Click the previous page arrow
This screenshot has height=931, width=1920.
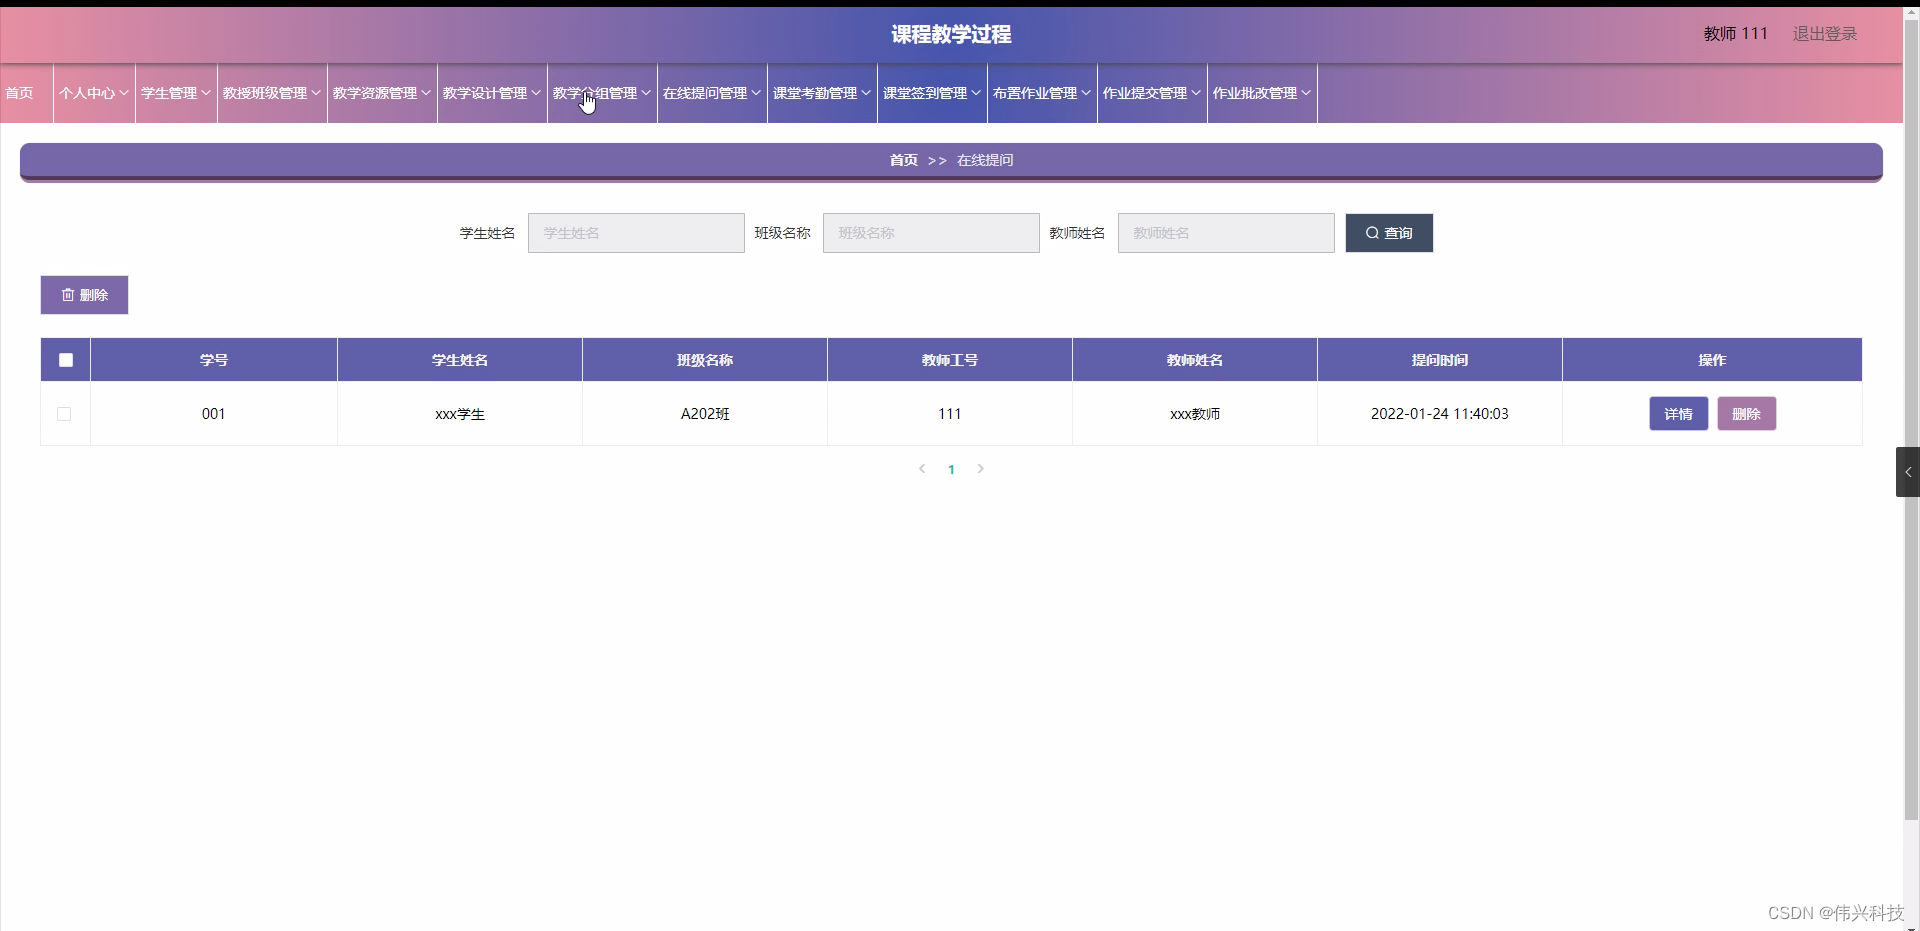(x=921, y=468)
